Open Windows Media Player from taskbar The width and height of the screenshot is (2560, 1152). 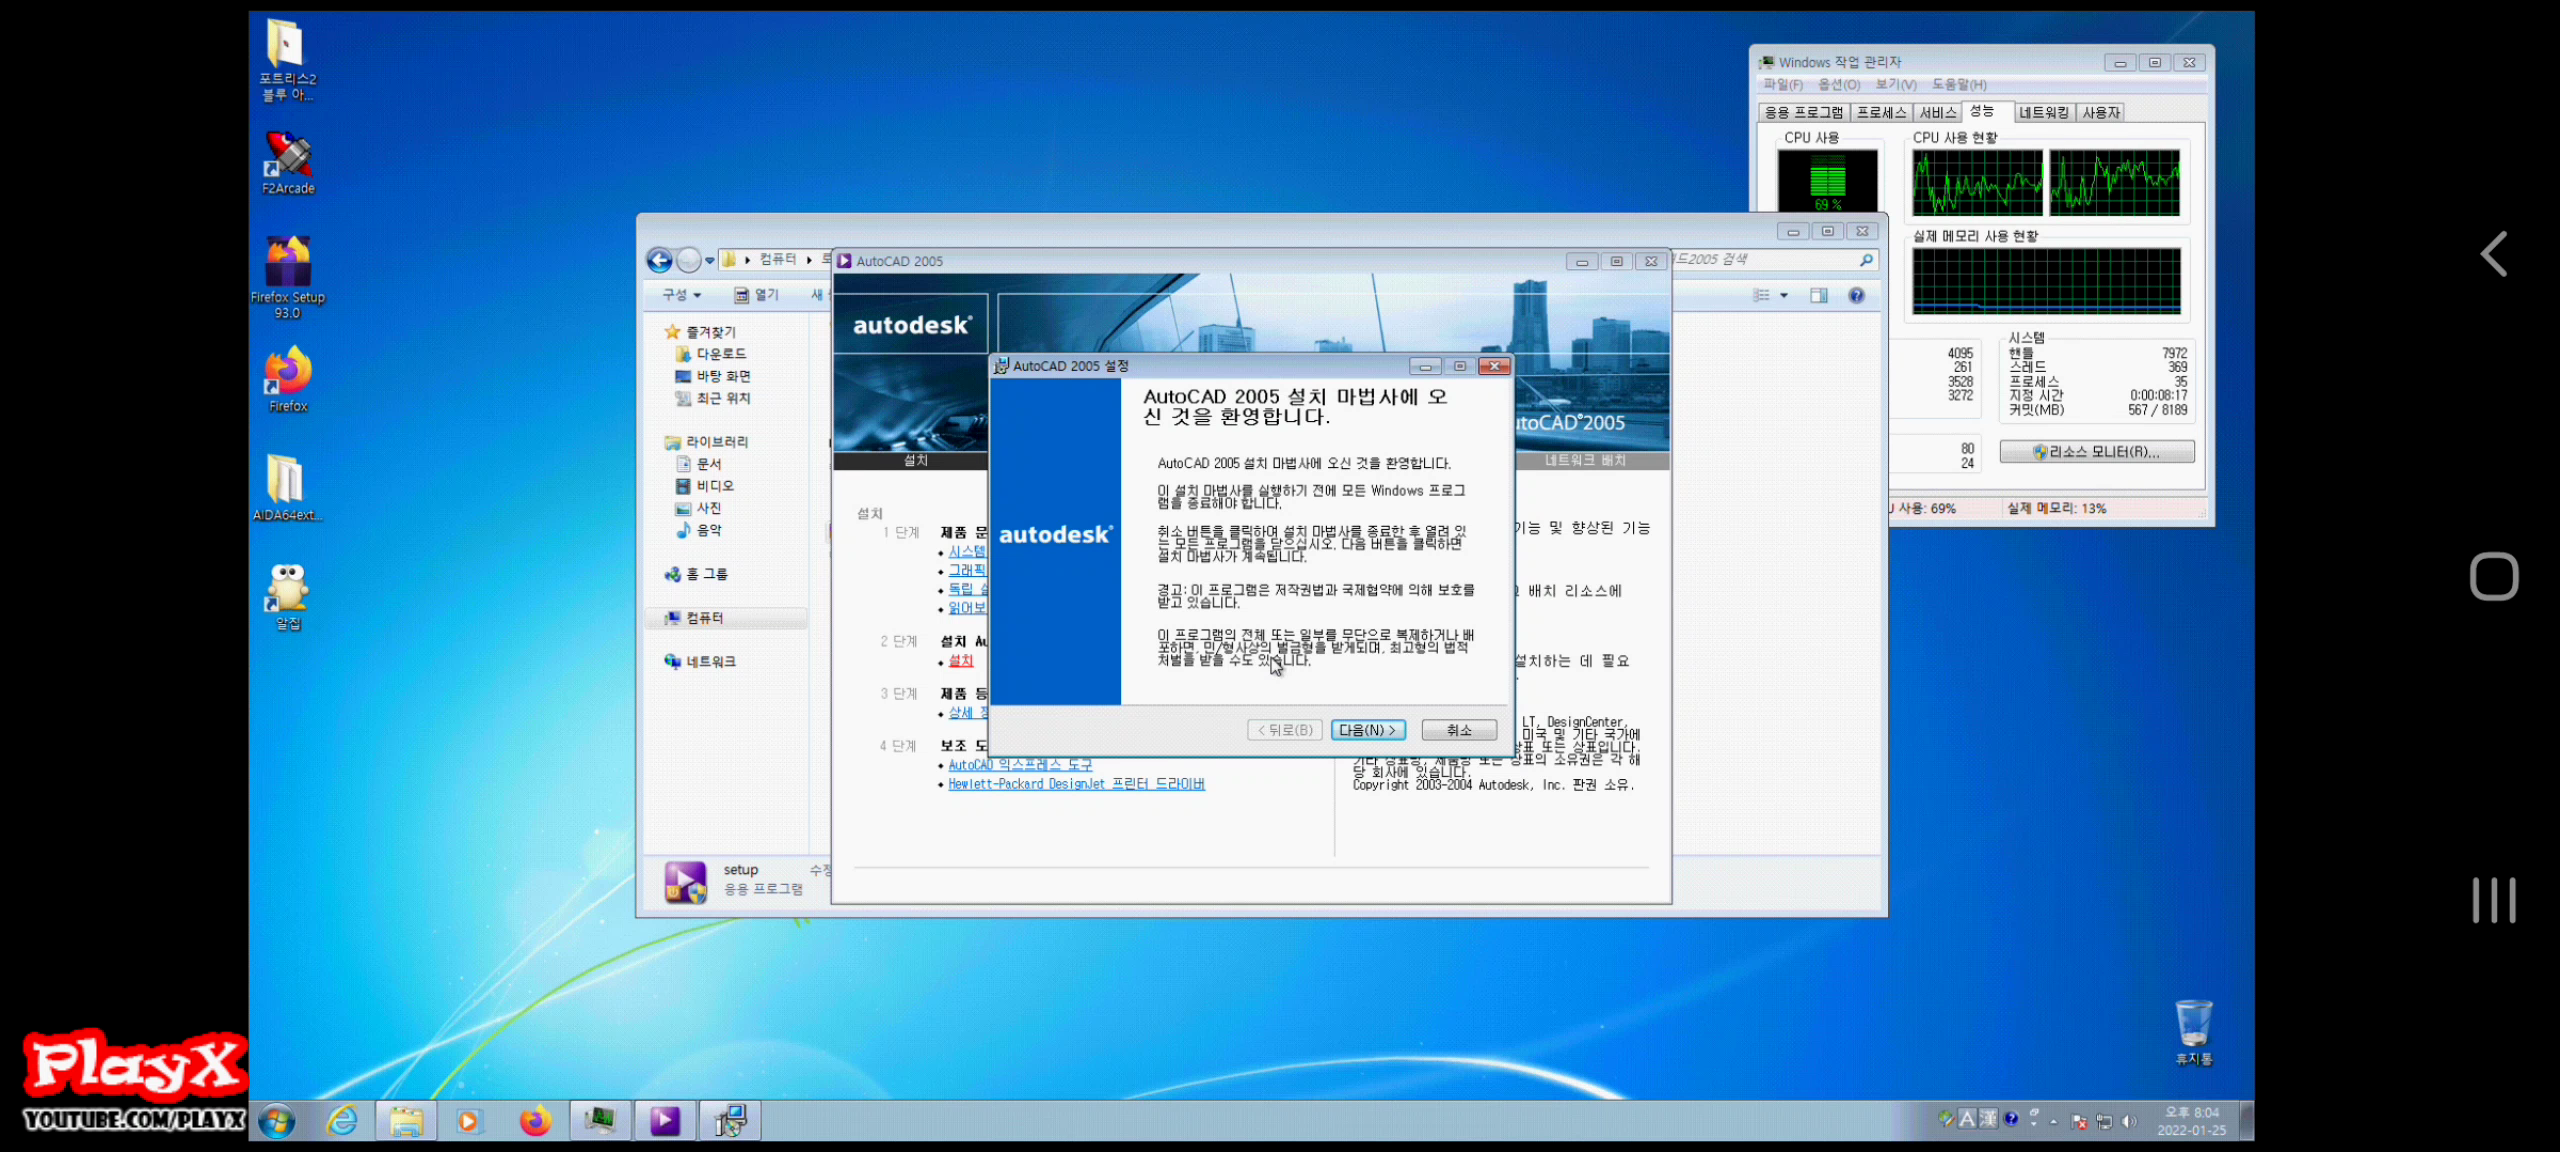(468, 1121)
